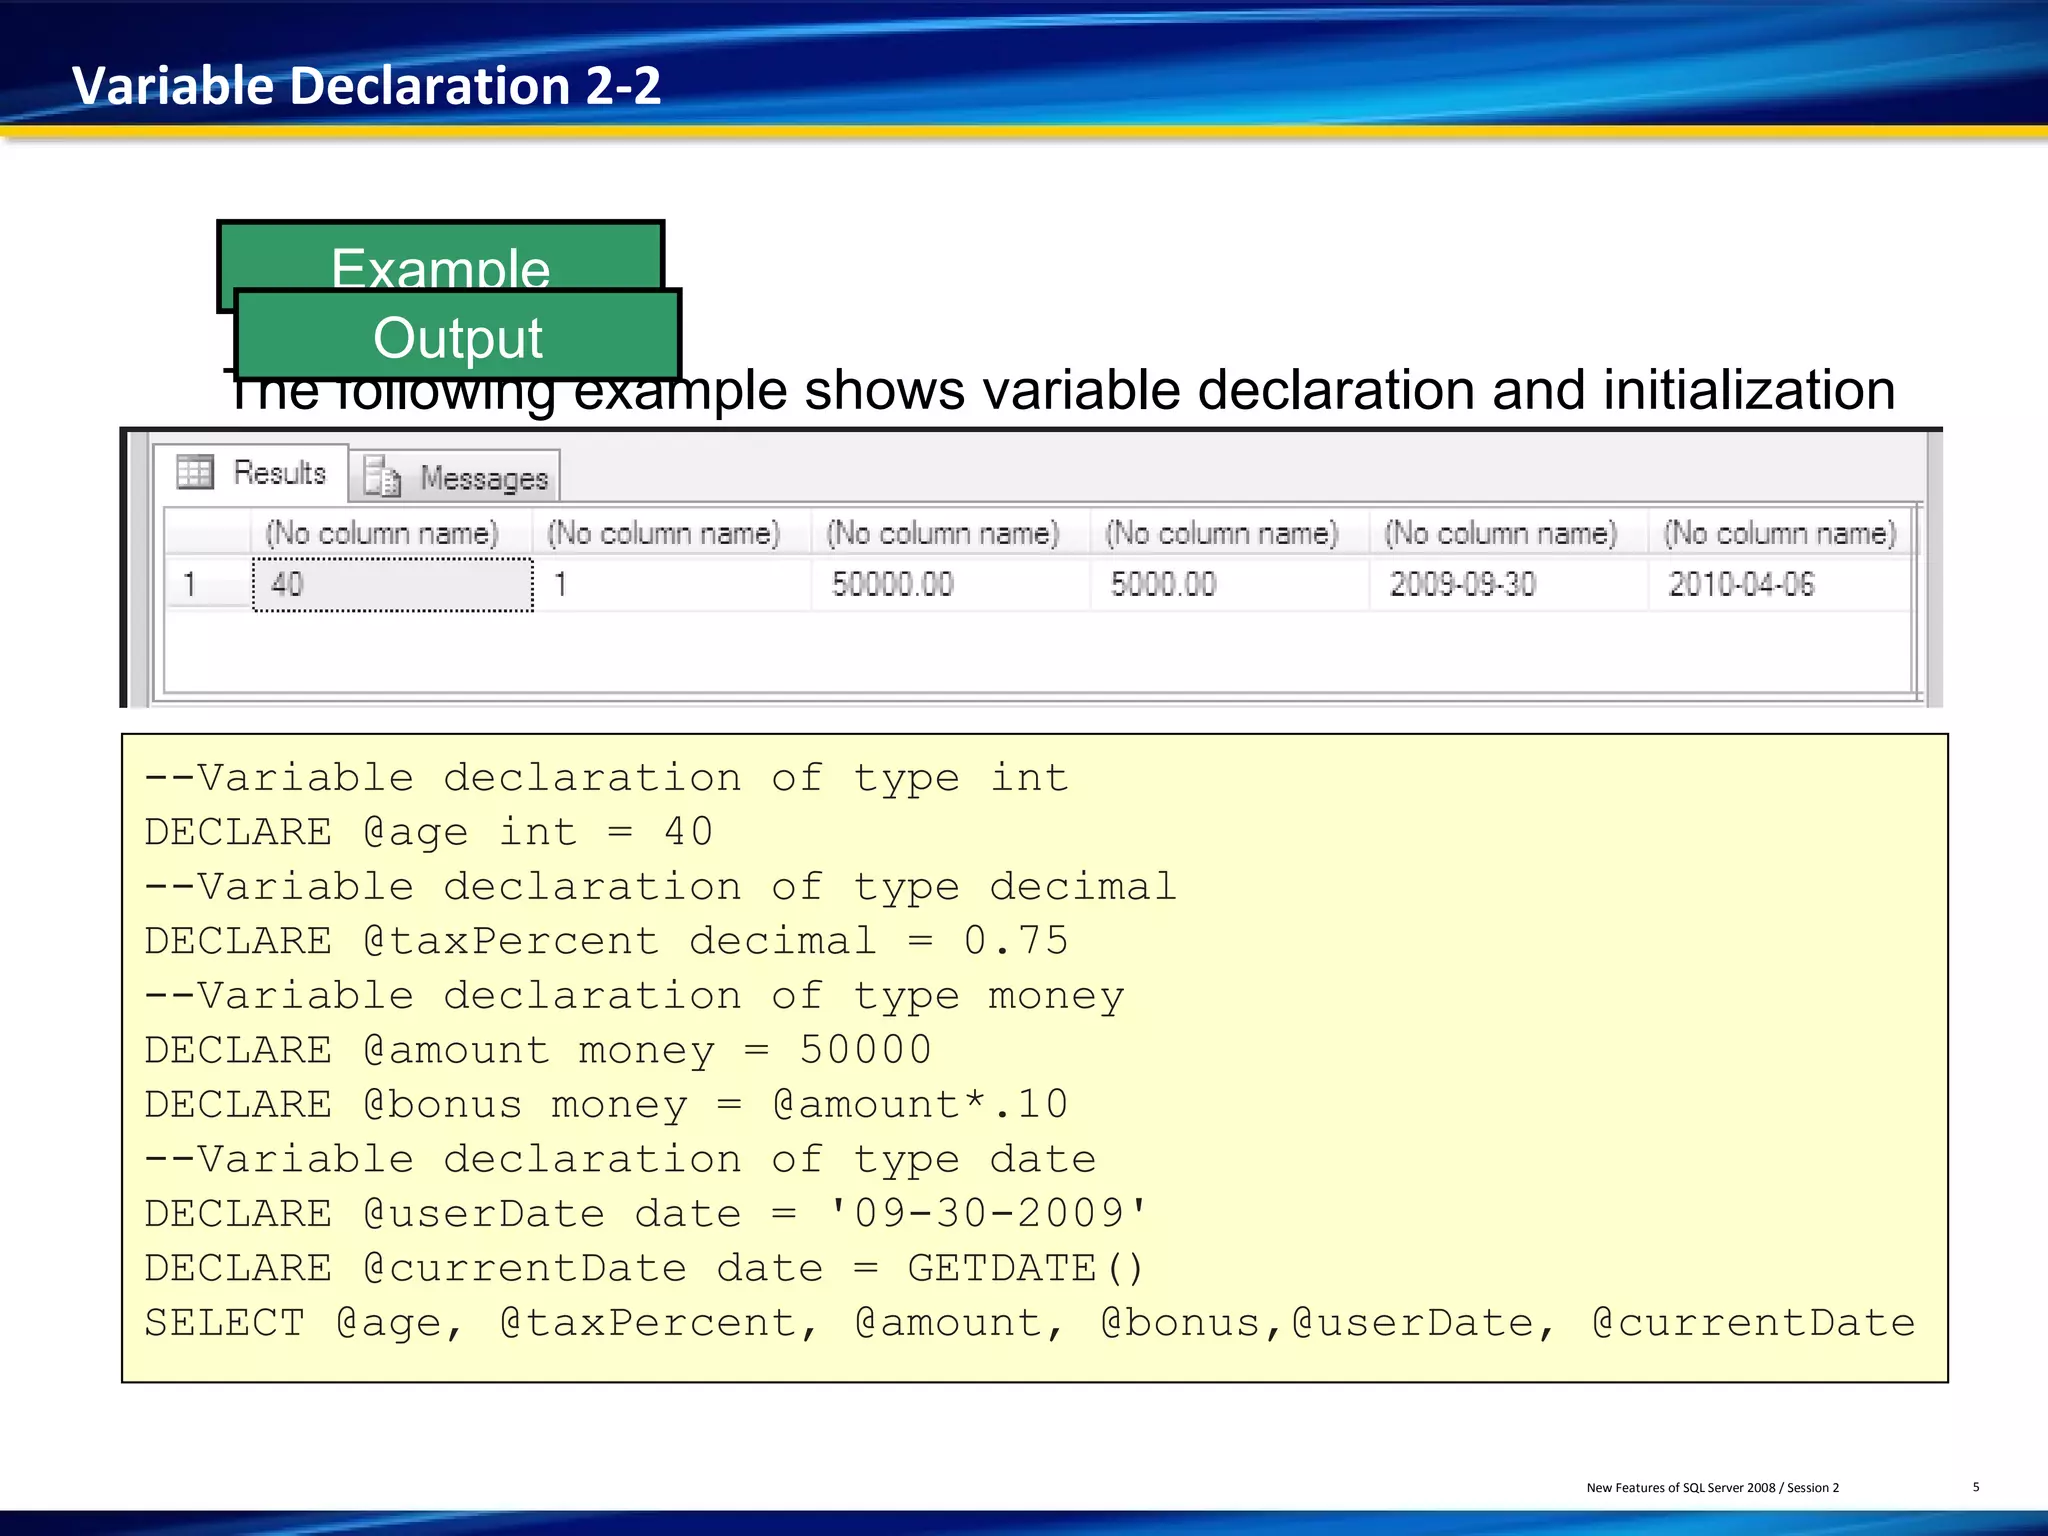Click the line declaring @bonus money
This screenshot has height=1536, width=2048.
point(606,1104)
